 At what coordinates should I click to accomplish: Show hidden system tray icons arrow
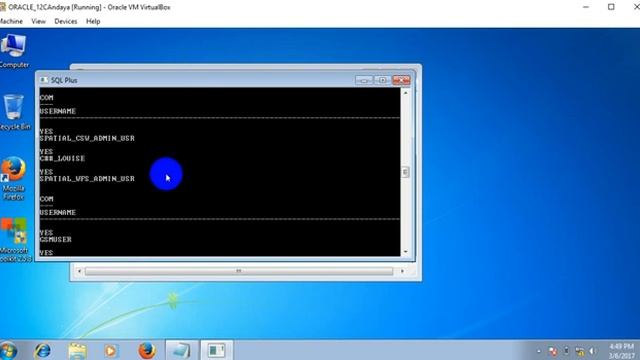(x=539, y=351)
